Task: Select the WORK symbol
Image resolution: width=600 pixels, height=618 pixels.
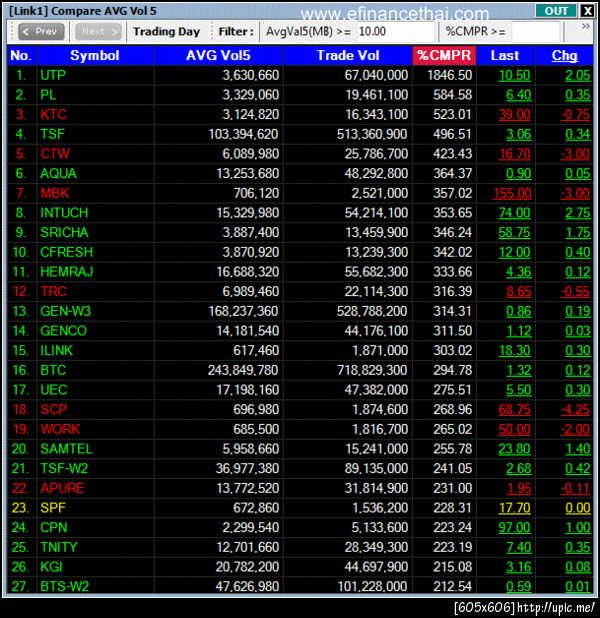Action: click(x=60, y=429)
